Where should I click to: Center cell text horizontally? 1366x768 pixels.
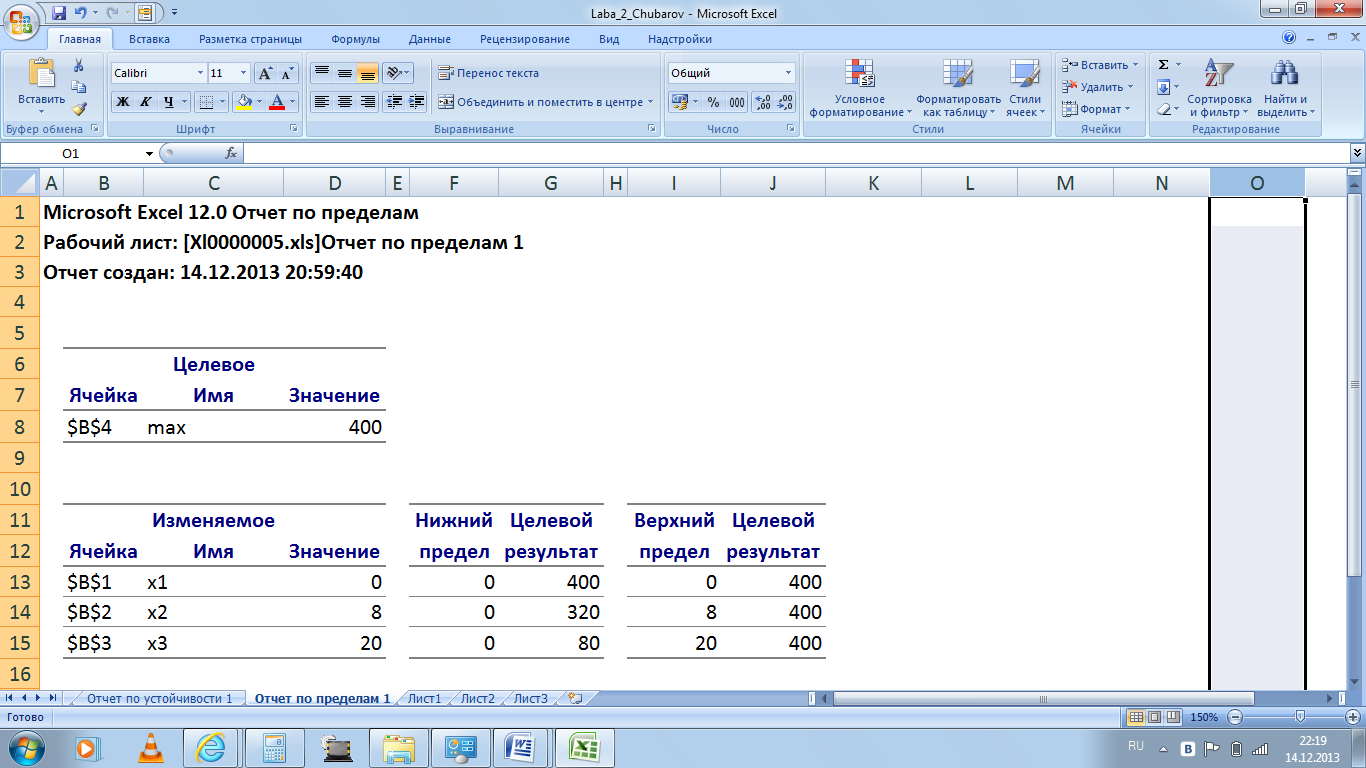point(344,102)
